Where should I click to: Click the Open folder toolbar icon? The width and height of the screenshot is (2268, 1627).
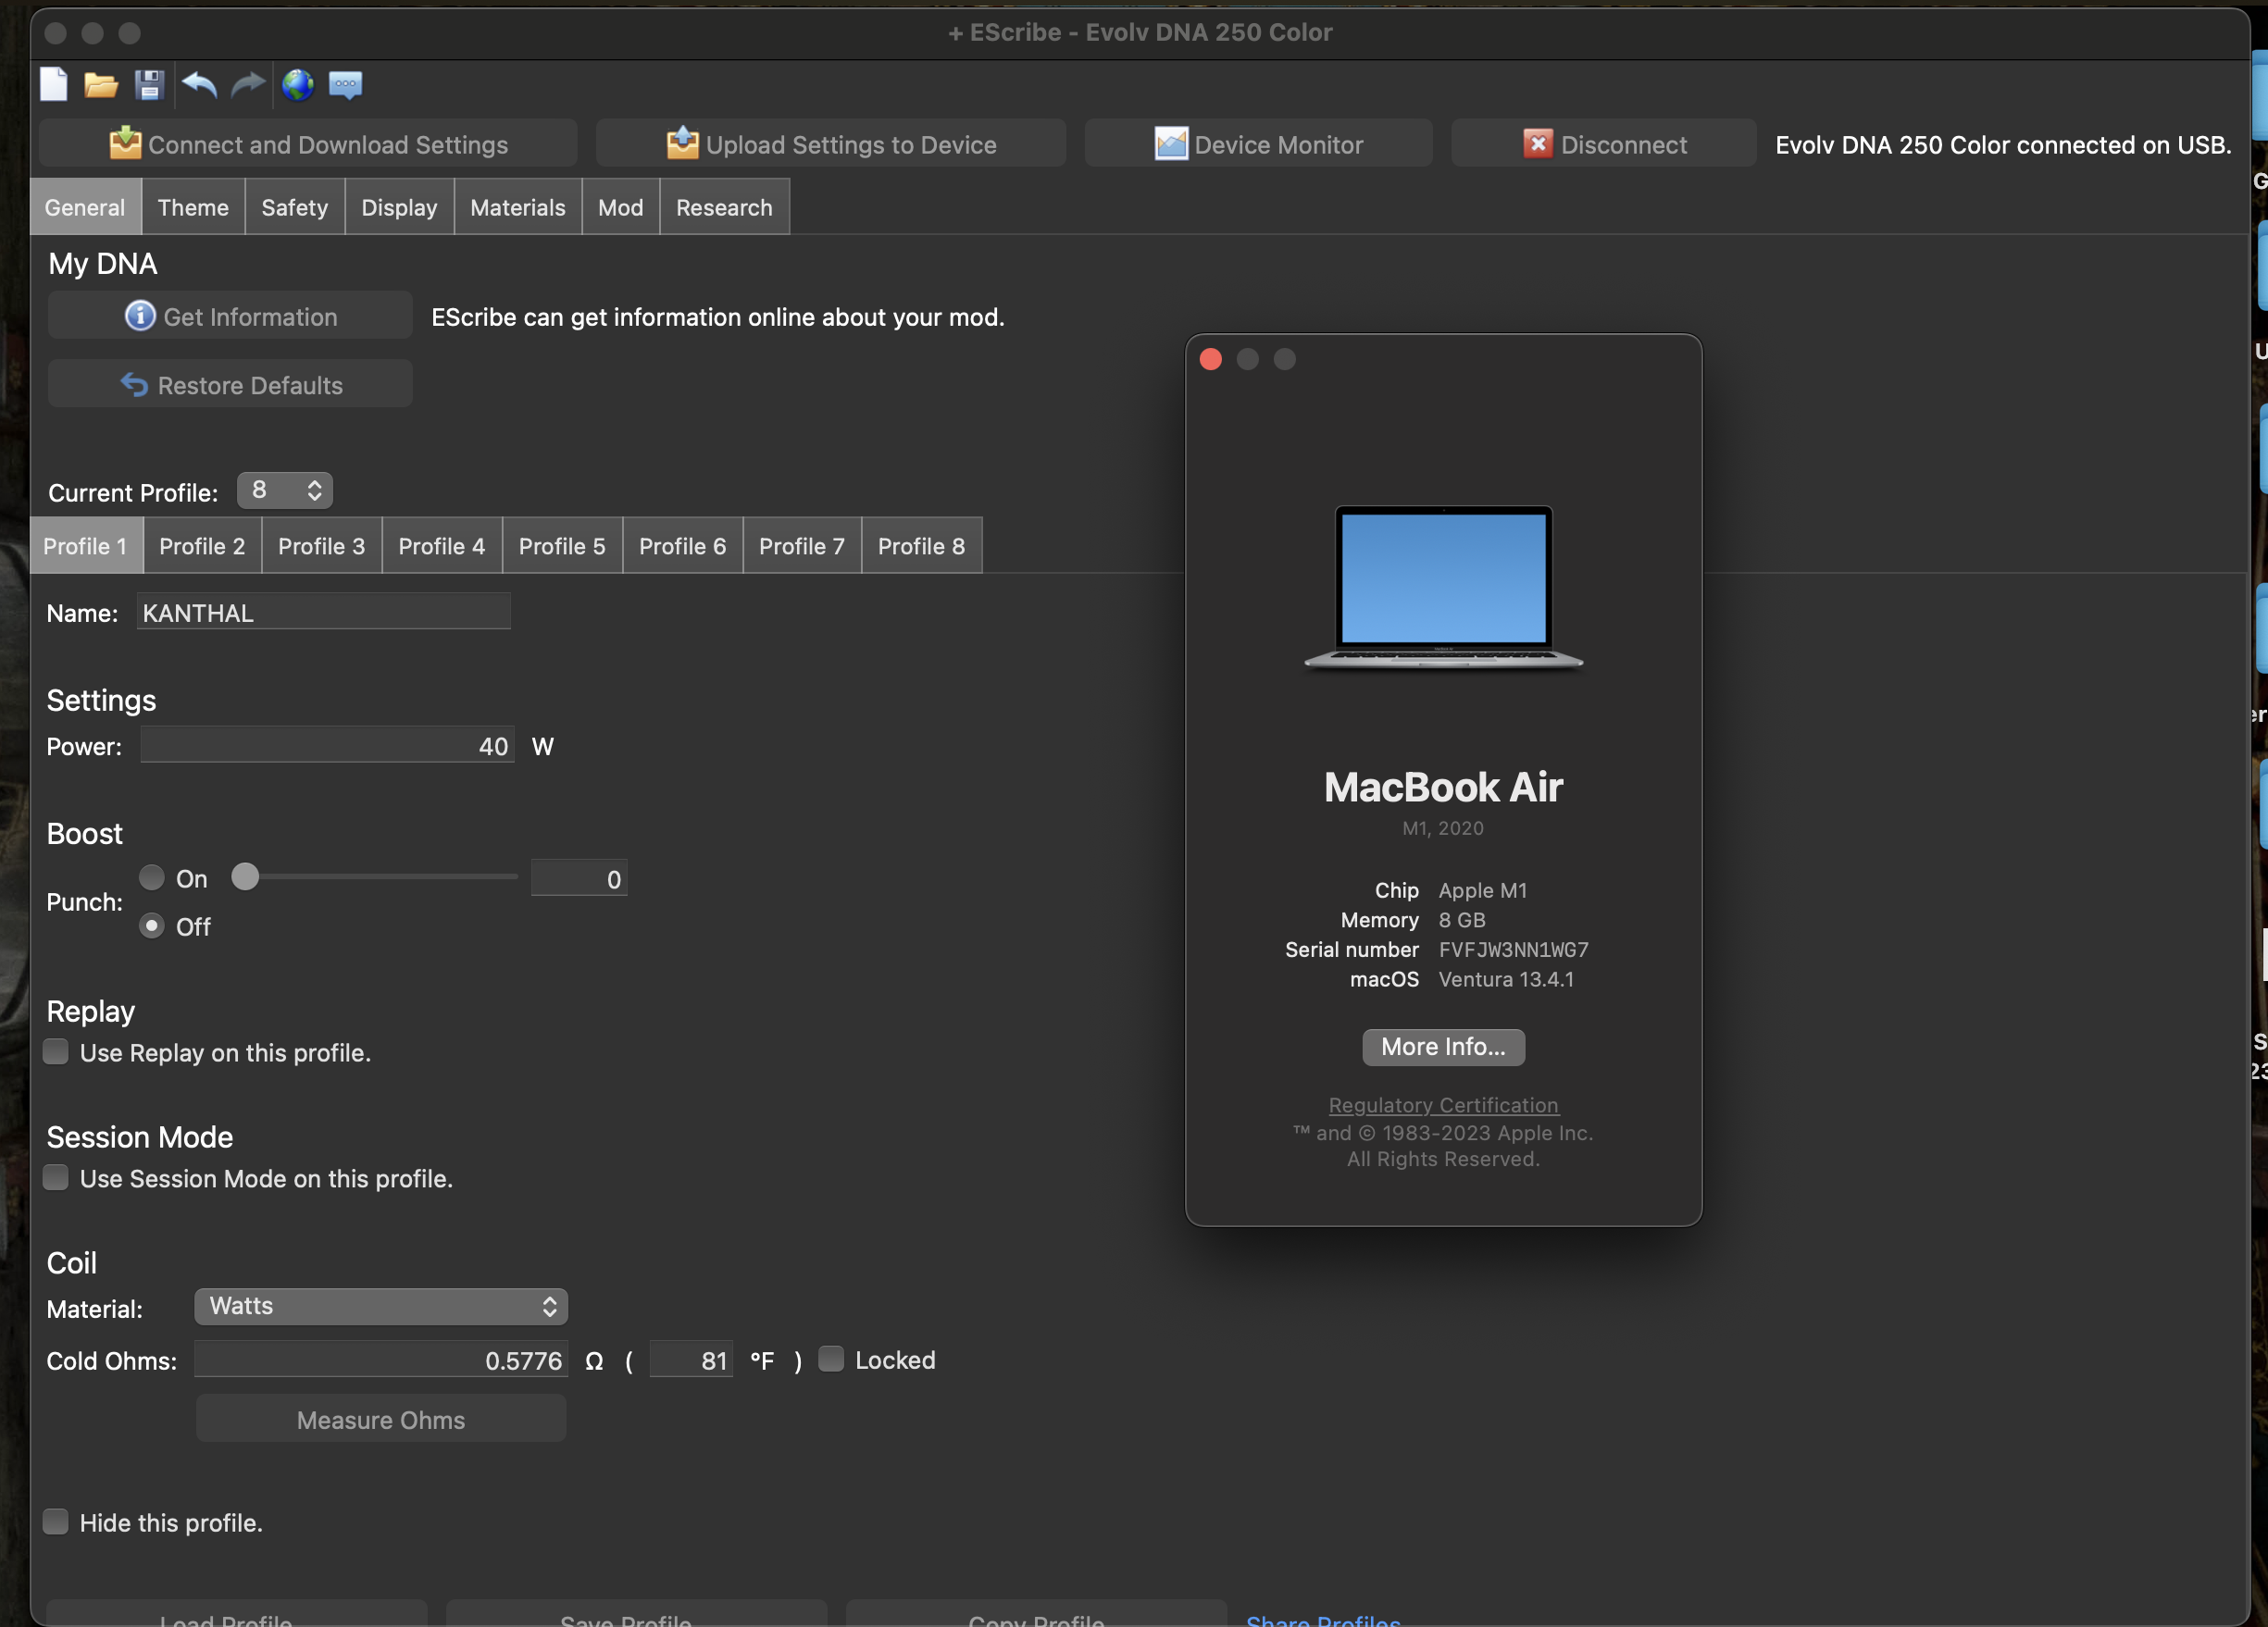coord(100,85)
